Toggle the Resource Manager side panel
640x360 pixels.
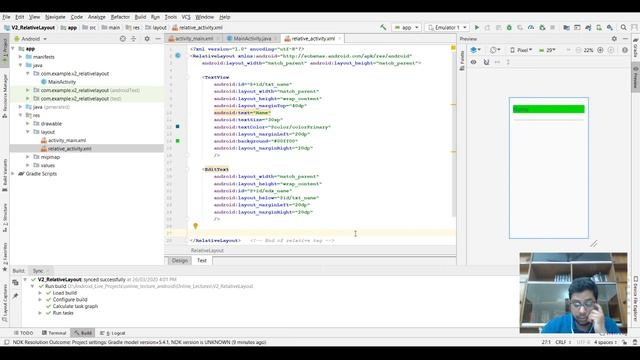pyautogui.click(x=4, y=96)
